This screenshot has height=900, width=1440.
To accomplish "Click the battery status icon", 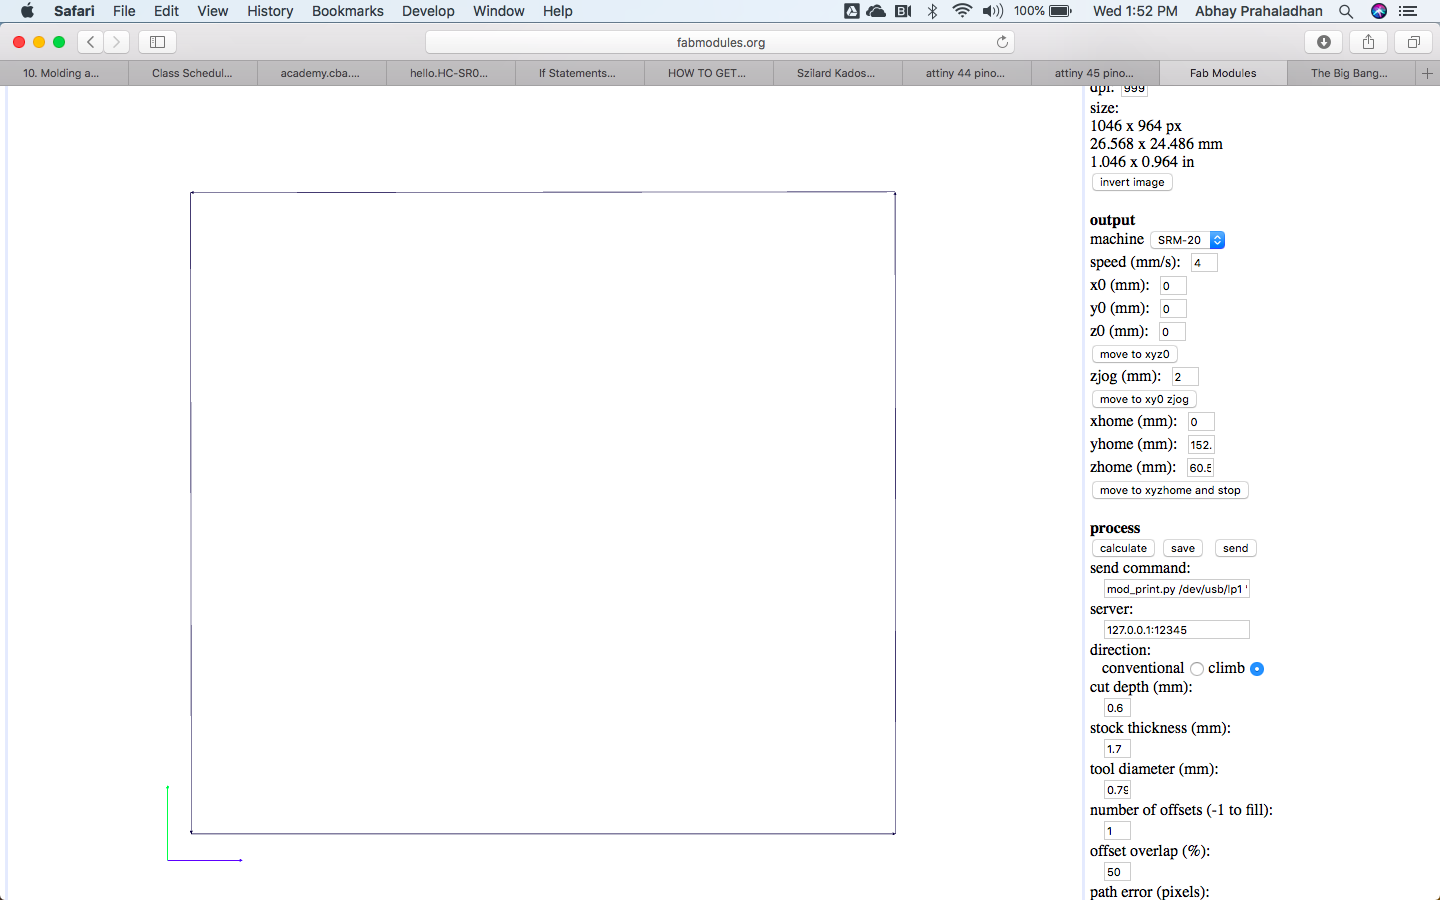I will click(1060, 11).
